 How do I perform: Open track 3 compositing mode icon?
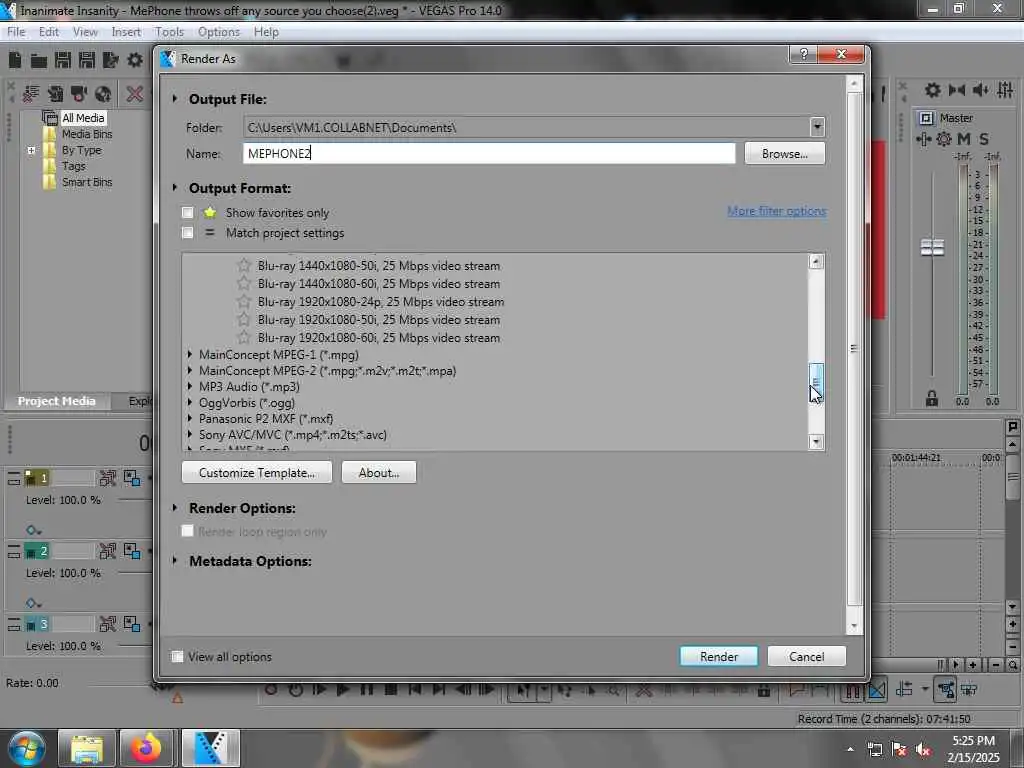pos(132,624)
